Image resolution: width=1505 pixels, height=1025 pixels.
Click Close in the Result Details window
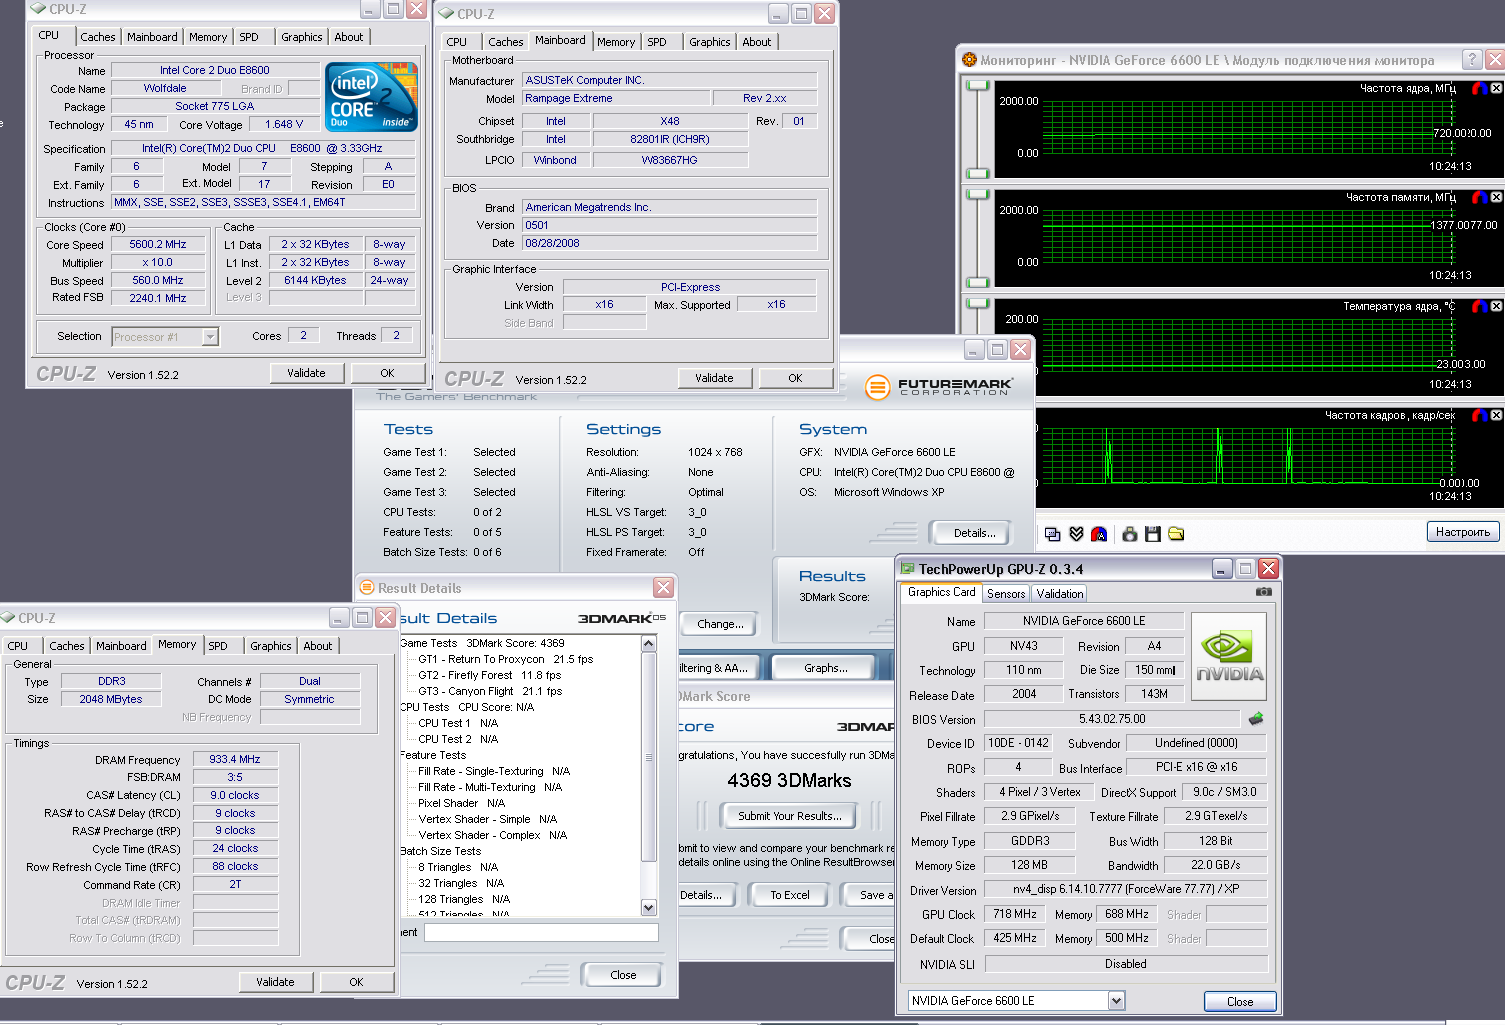coord(623,975)
